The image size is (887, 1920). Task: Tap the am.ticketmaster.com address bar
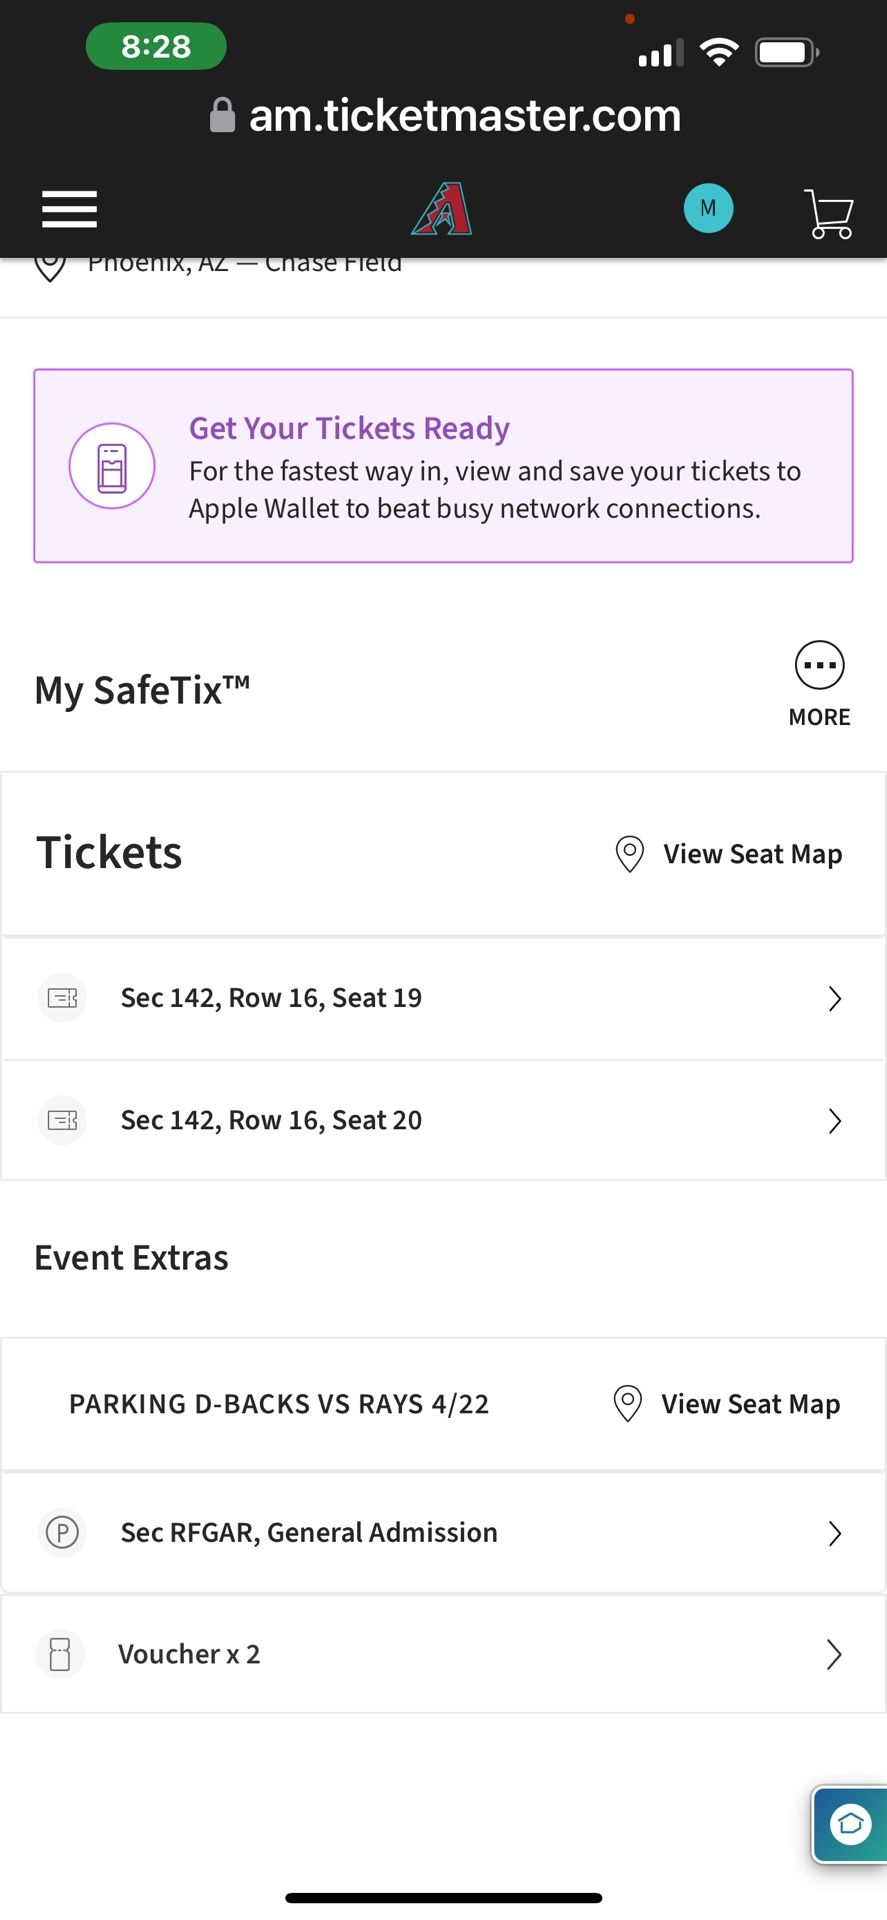click(x=445, y=116)
